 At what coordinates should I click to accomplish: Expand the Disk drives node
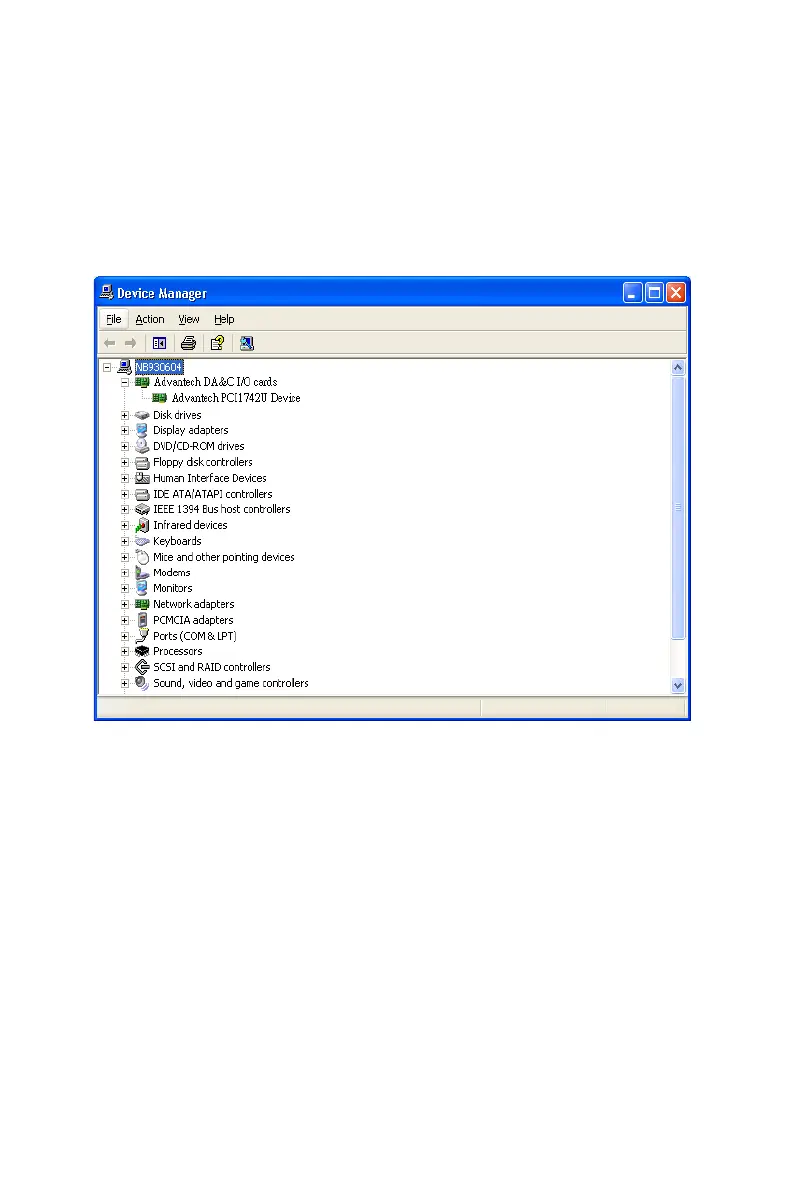tap(125, 415)
